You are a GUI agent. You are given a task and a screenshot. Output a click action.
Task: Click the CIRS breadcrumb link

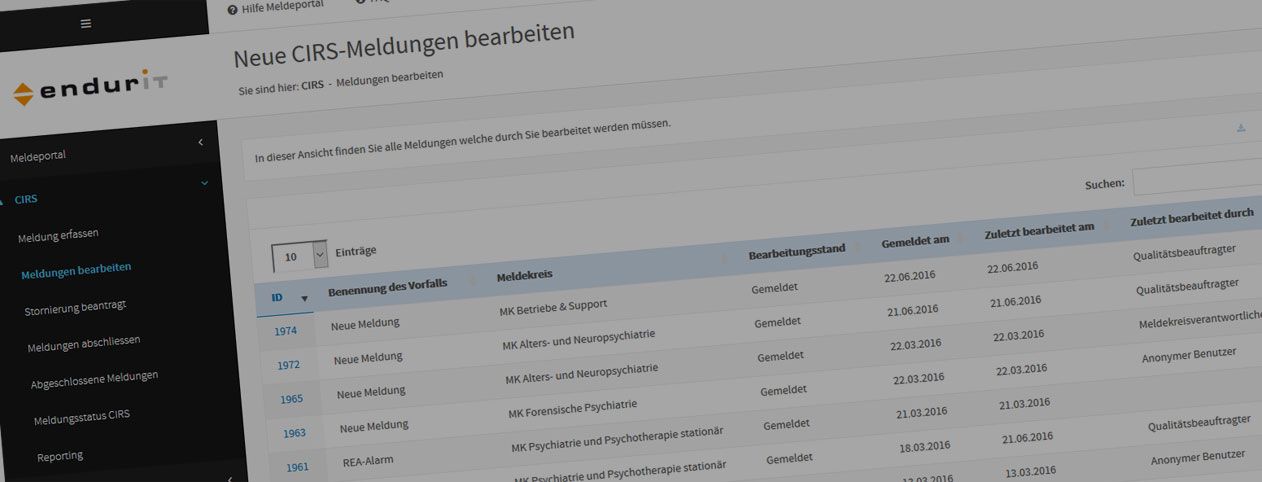point(312,85)
